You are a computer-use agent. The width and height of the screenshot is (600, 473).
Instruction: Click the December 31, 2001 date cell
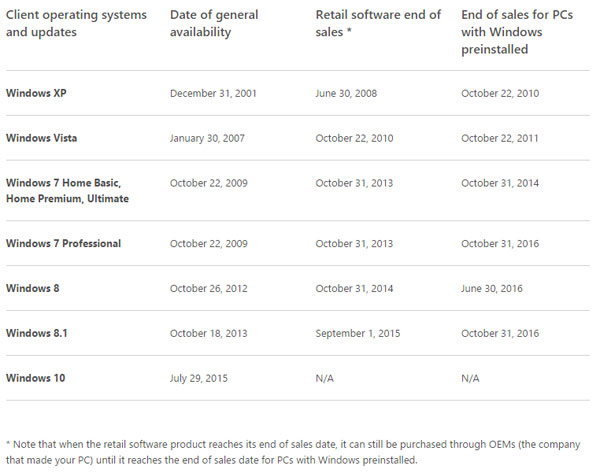coord(212,93)
